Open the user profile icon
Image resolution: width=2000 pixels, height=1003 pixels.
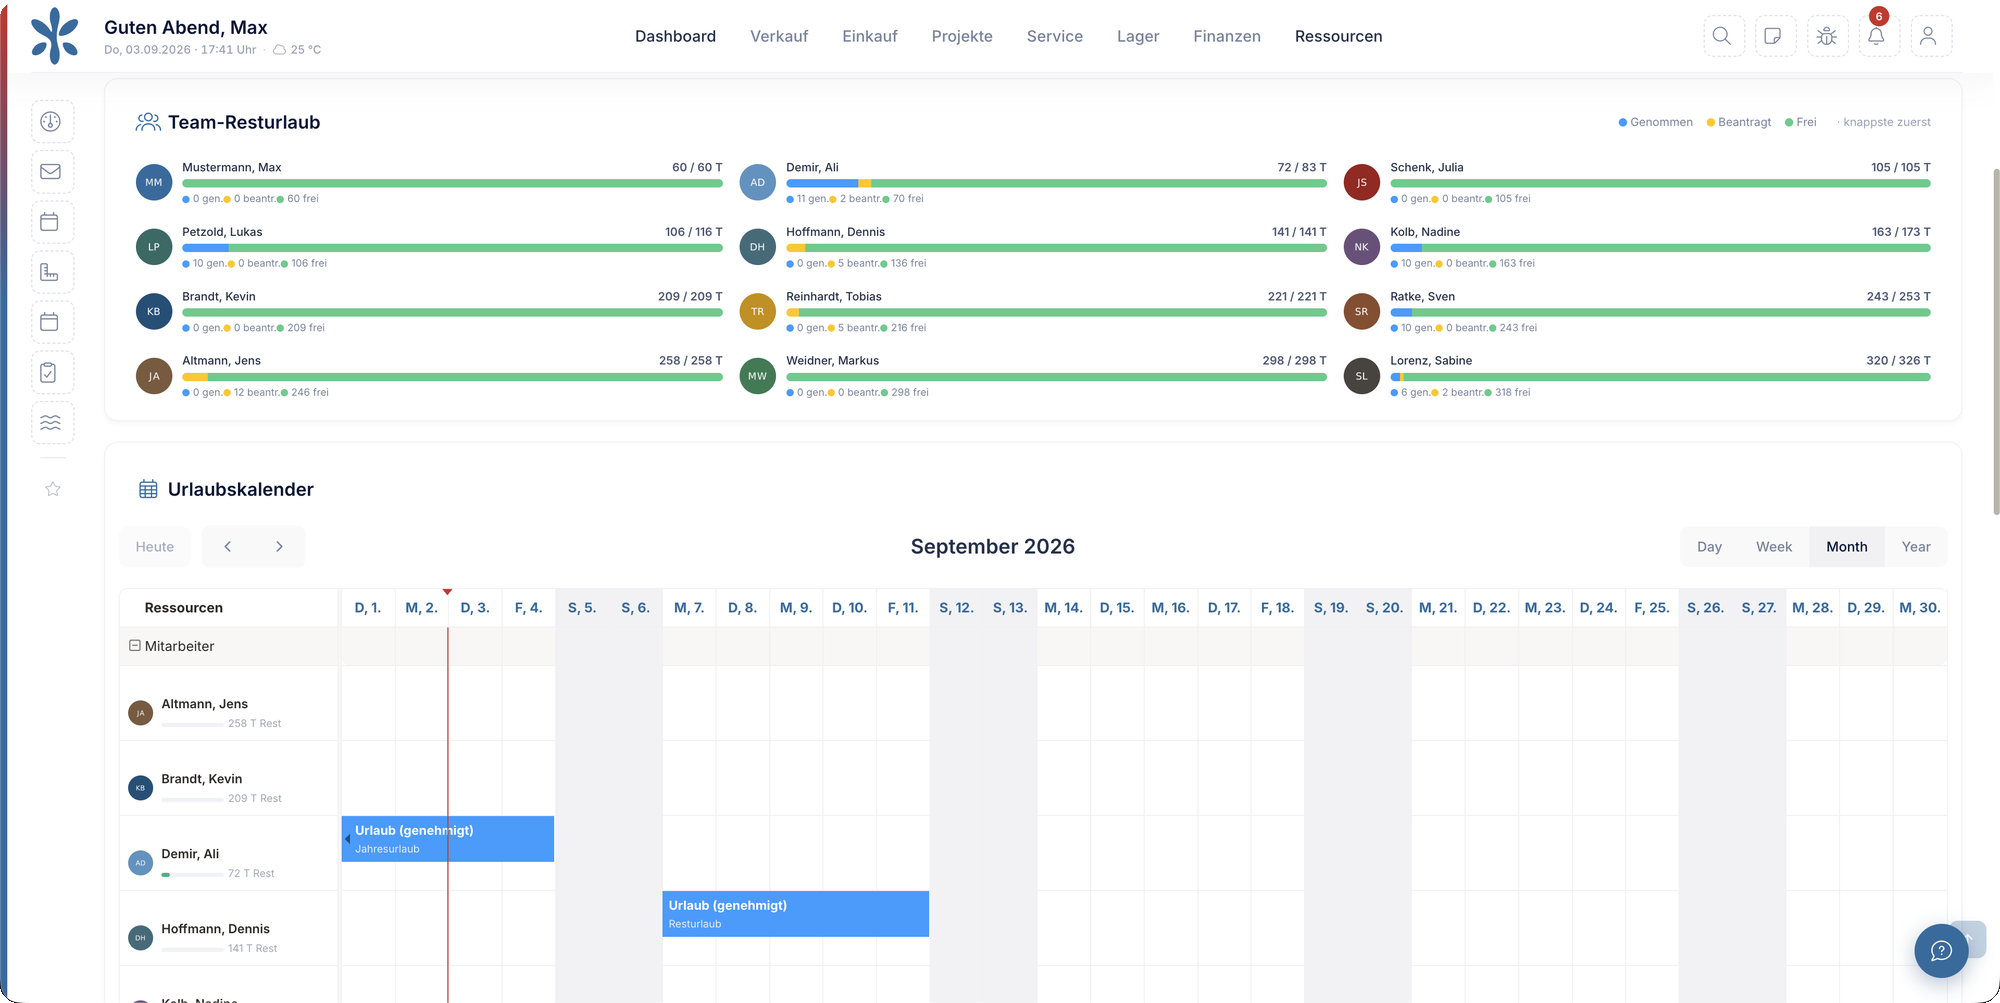[x=1930, y=36]
